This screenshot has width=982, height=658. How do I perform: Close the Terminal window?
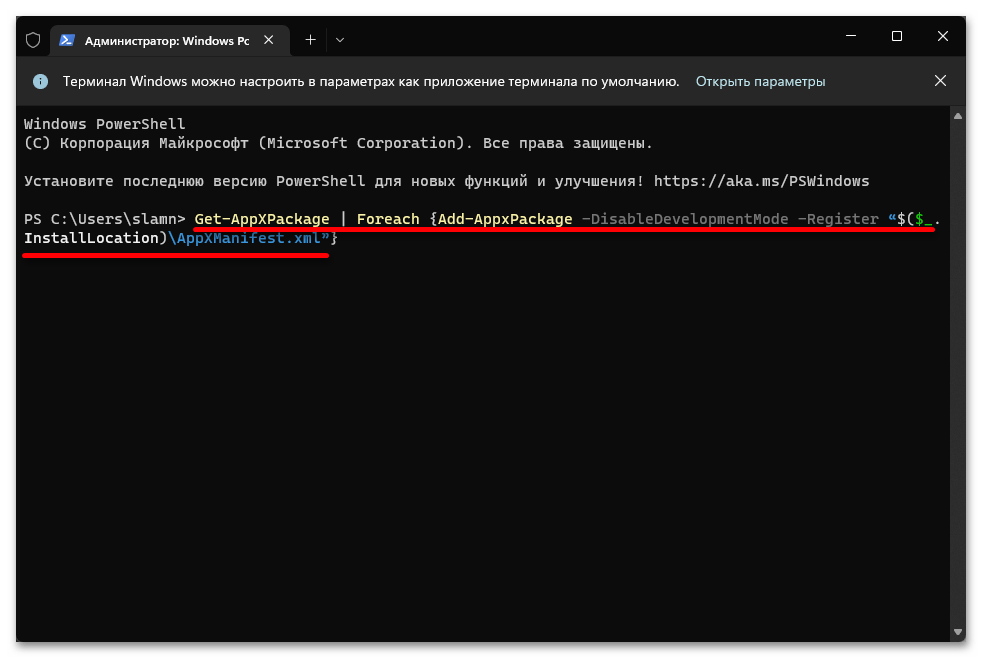pos(943,36)
